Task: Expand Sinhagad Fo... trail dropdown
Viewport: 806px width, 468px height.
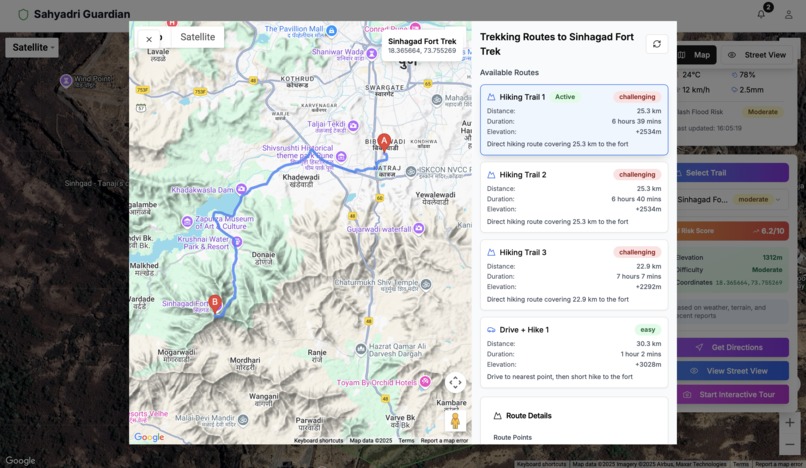Action: point(732,200)
